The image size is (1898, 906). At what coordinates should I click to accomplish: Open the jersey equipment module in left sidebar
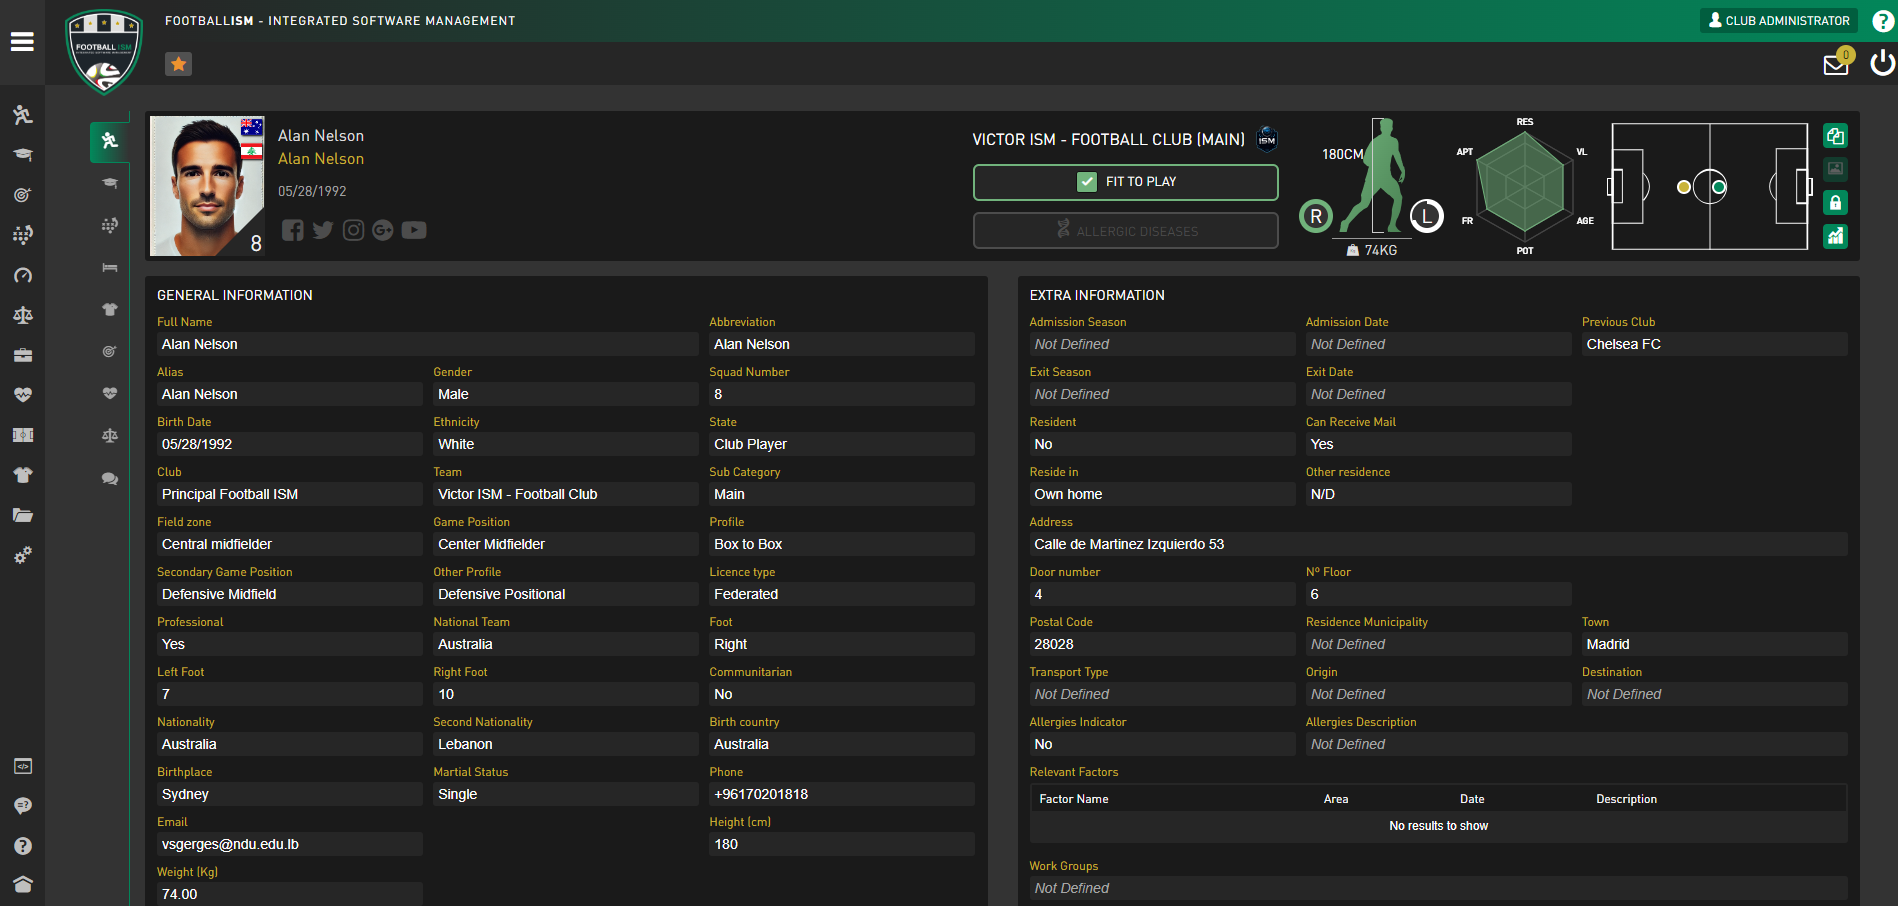pos(22,475)
